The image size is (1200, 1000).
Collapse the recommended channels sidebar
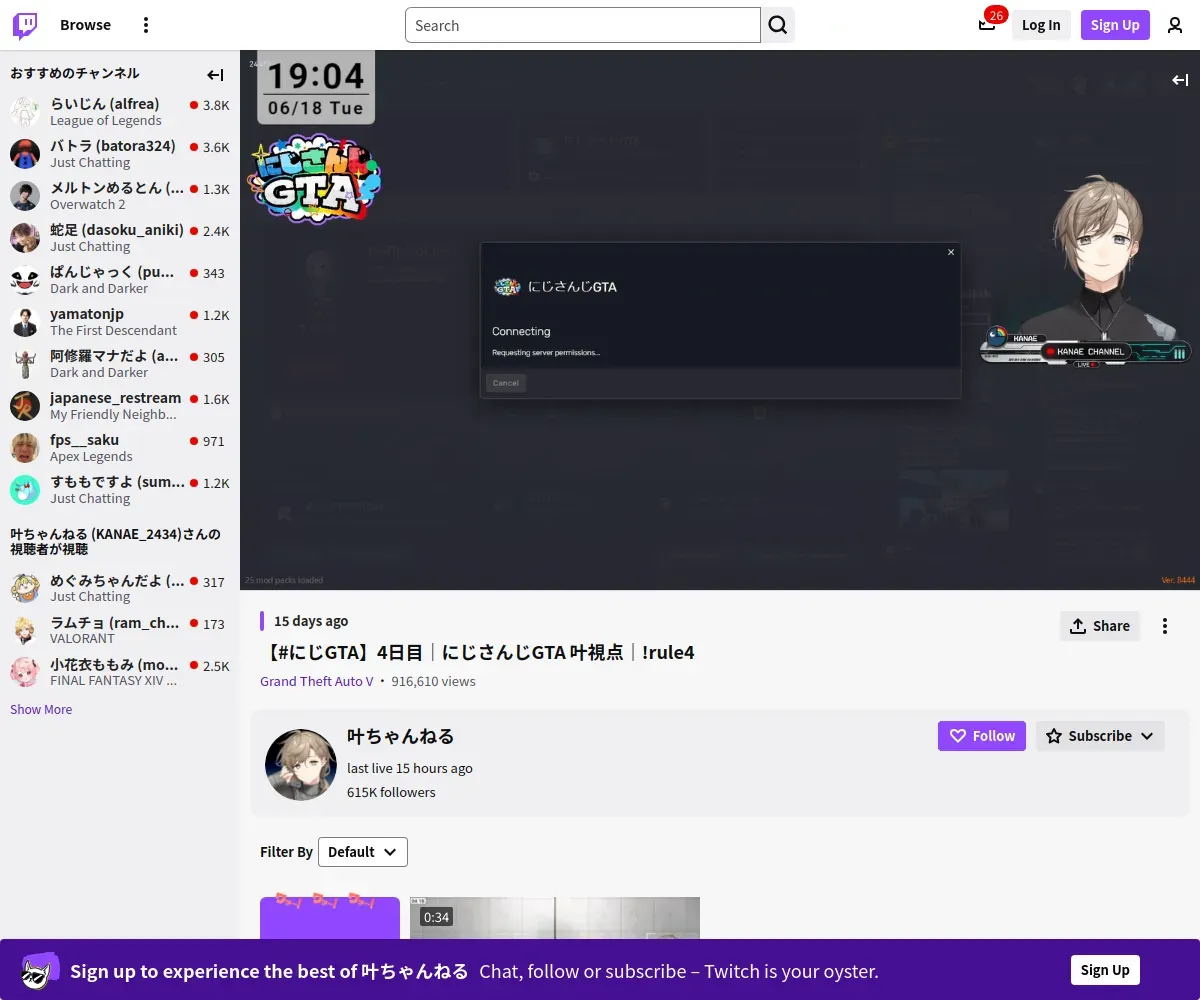tap(215, 75)
